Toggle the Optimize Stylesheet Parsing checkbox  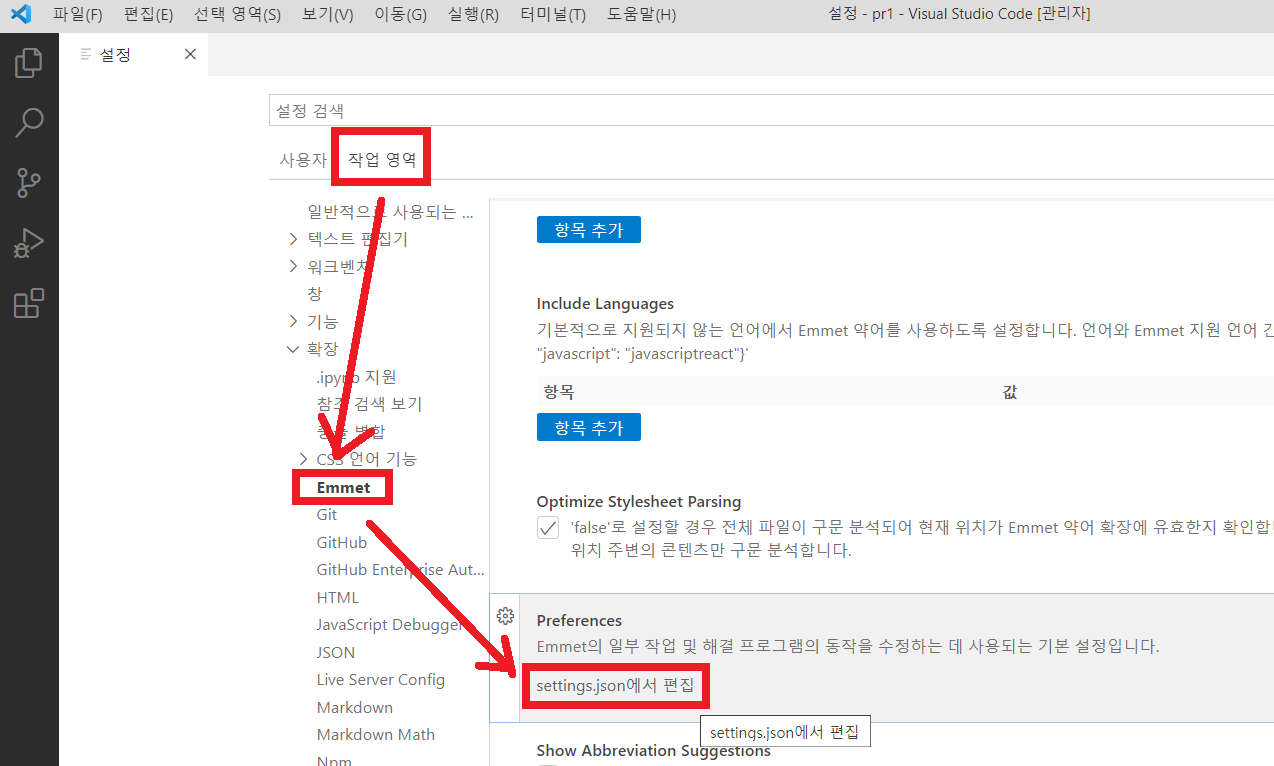548,527
